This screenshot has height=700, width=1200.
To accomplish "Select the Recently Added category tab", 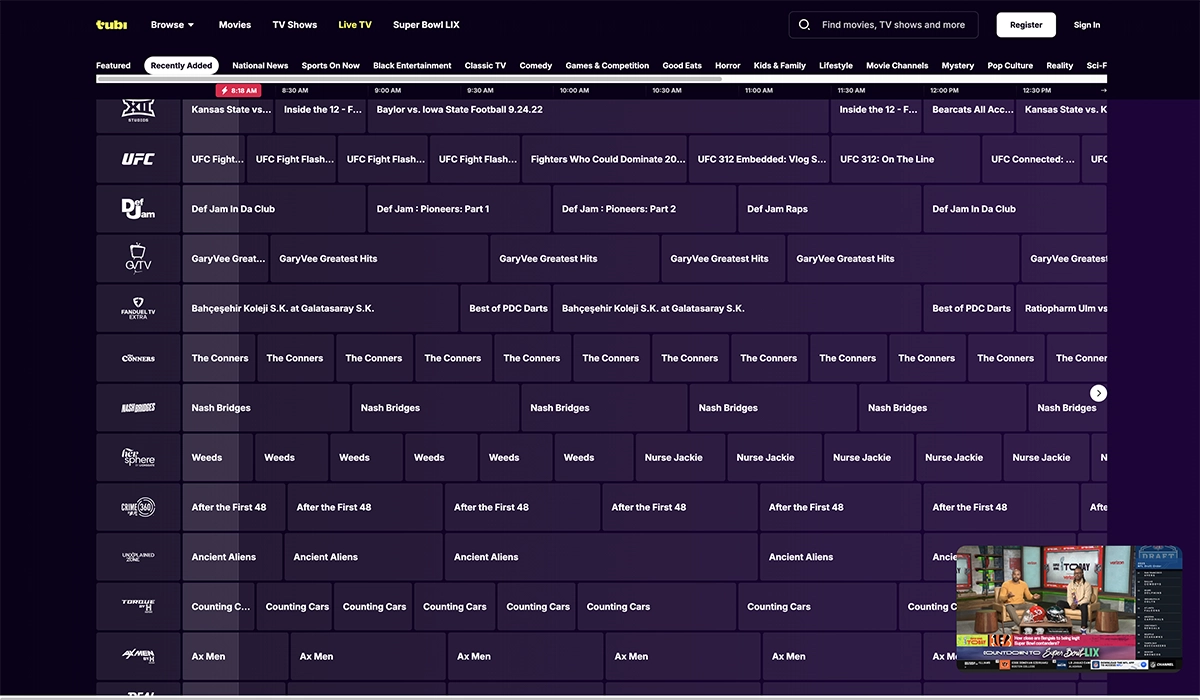I will pyautogui.click(x=181, y=66).
